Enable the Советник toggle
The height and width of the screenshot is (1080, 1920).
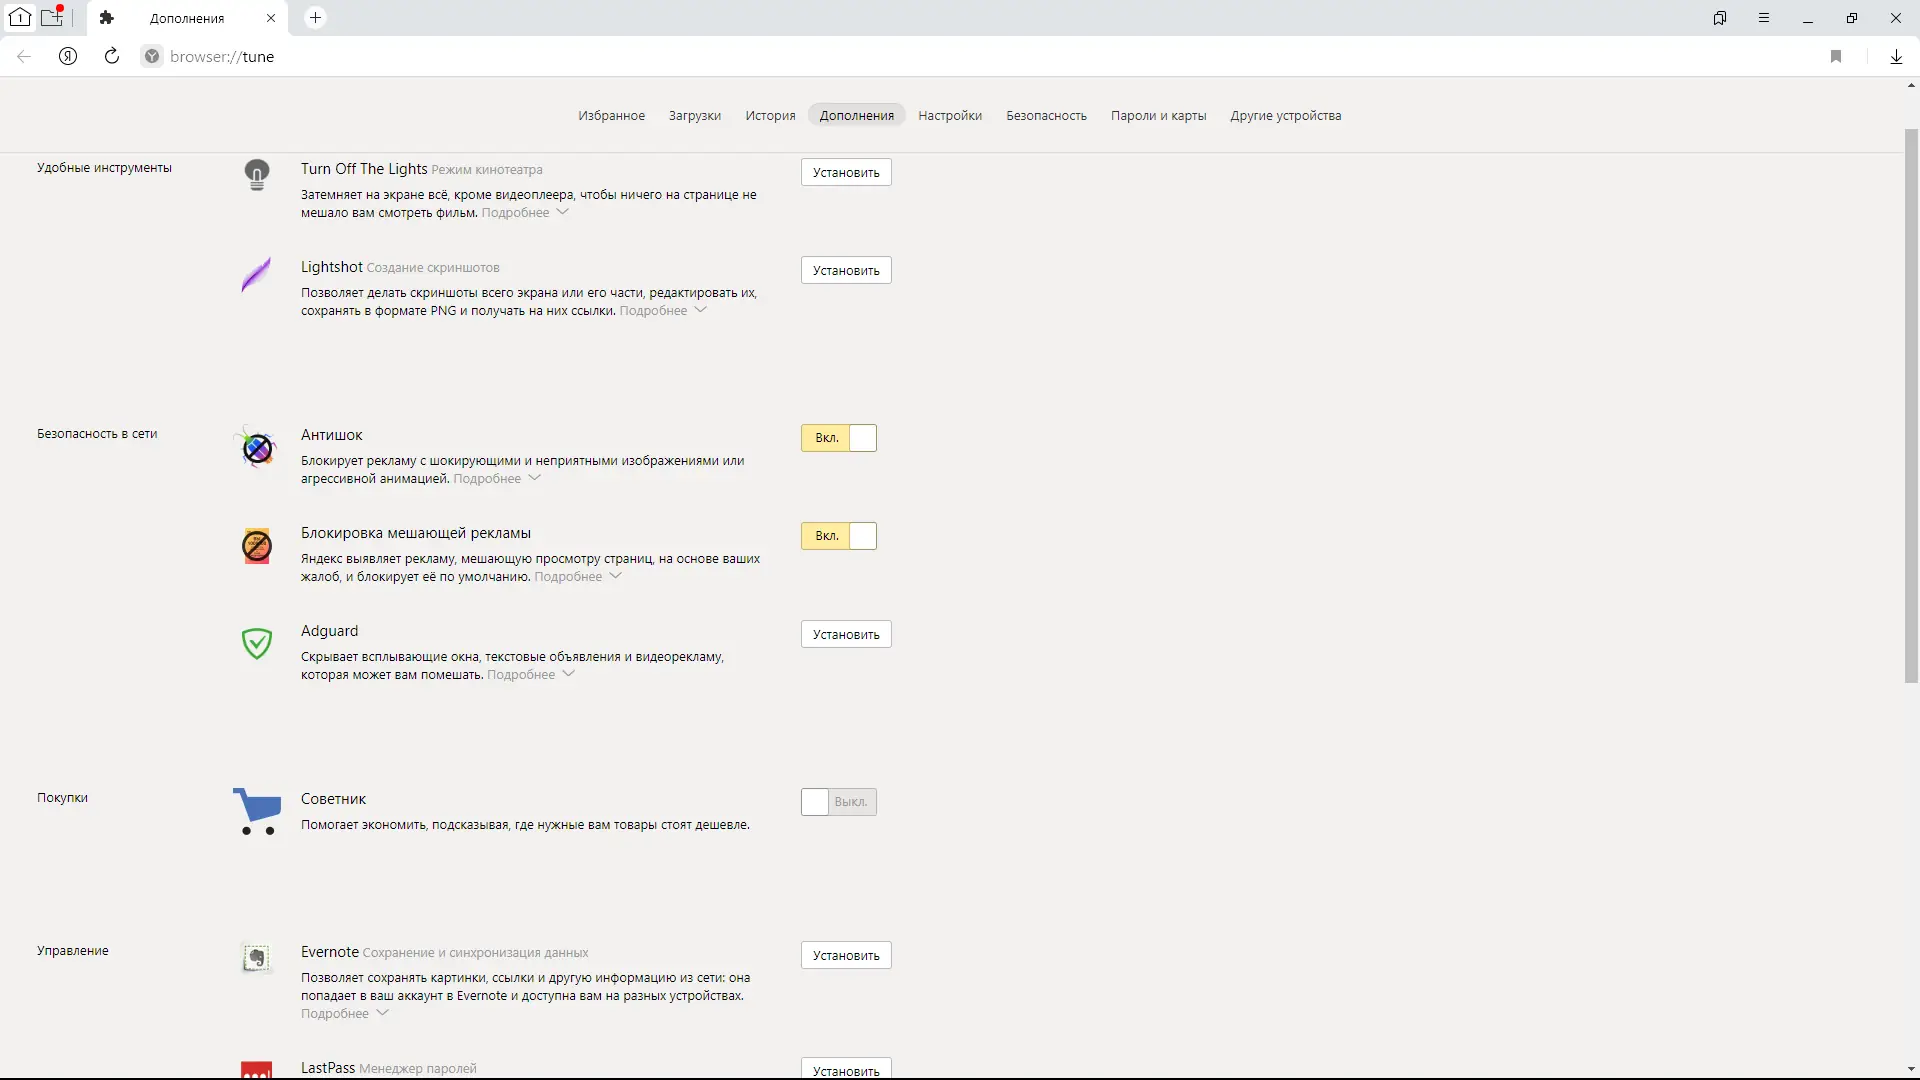click(x=838, y=802)
